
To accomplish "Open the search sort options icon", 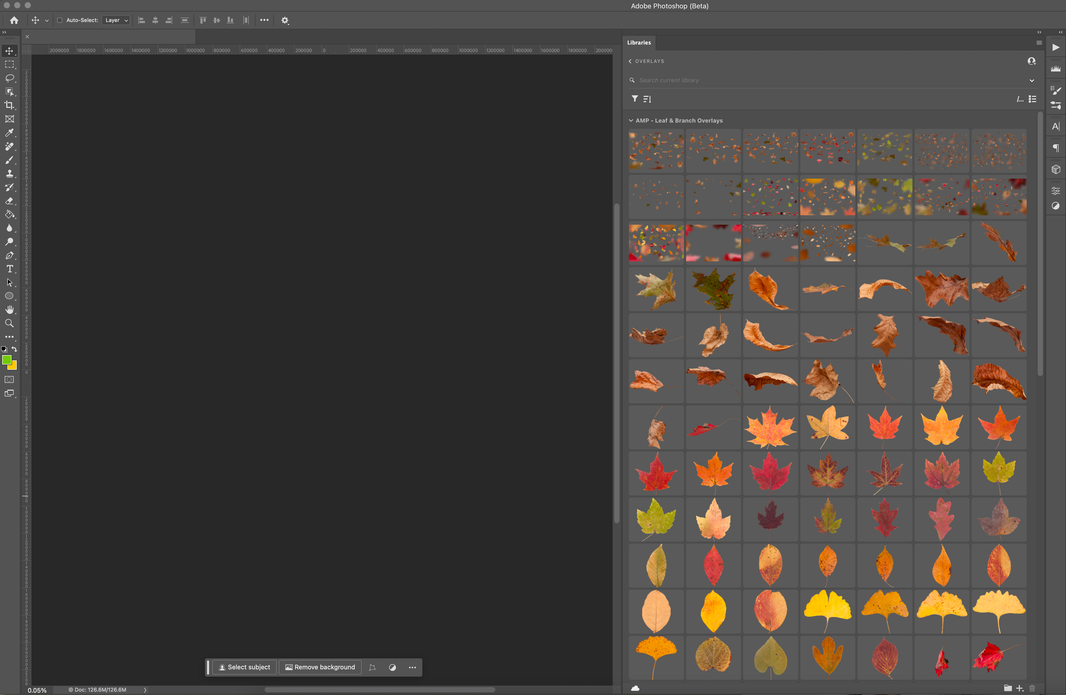I will pyautogui.click(x=648, y=98).
